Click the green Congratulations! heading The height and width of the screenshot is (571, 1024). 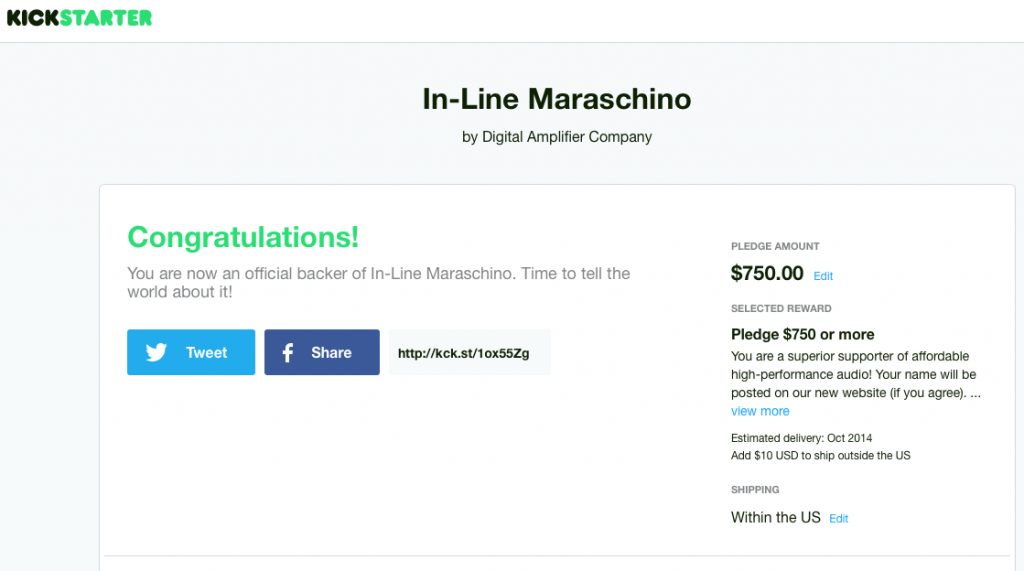tap(243, 237)
